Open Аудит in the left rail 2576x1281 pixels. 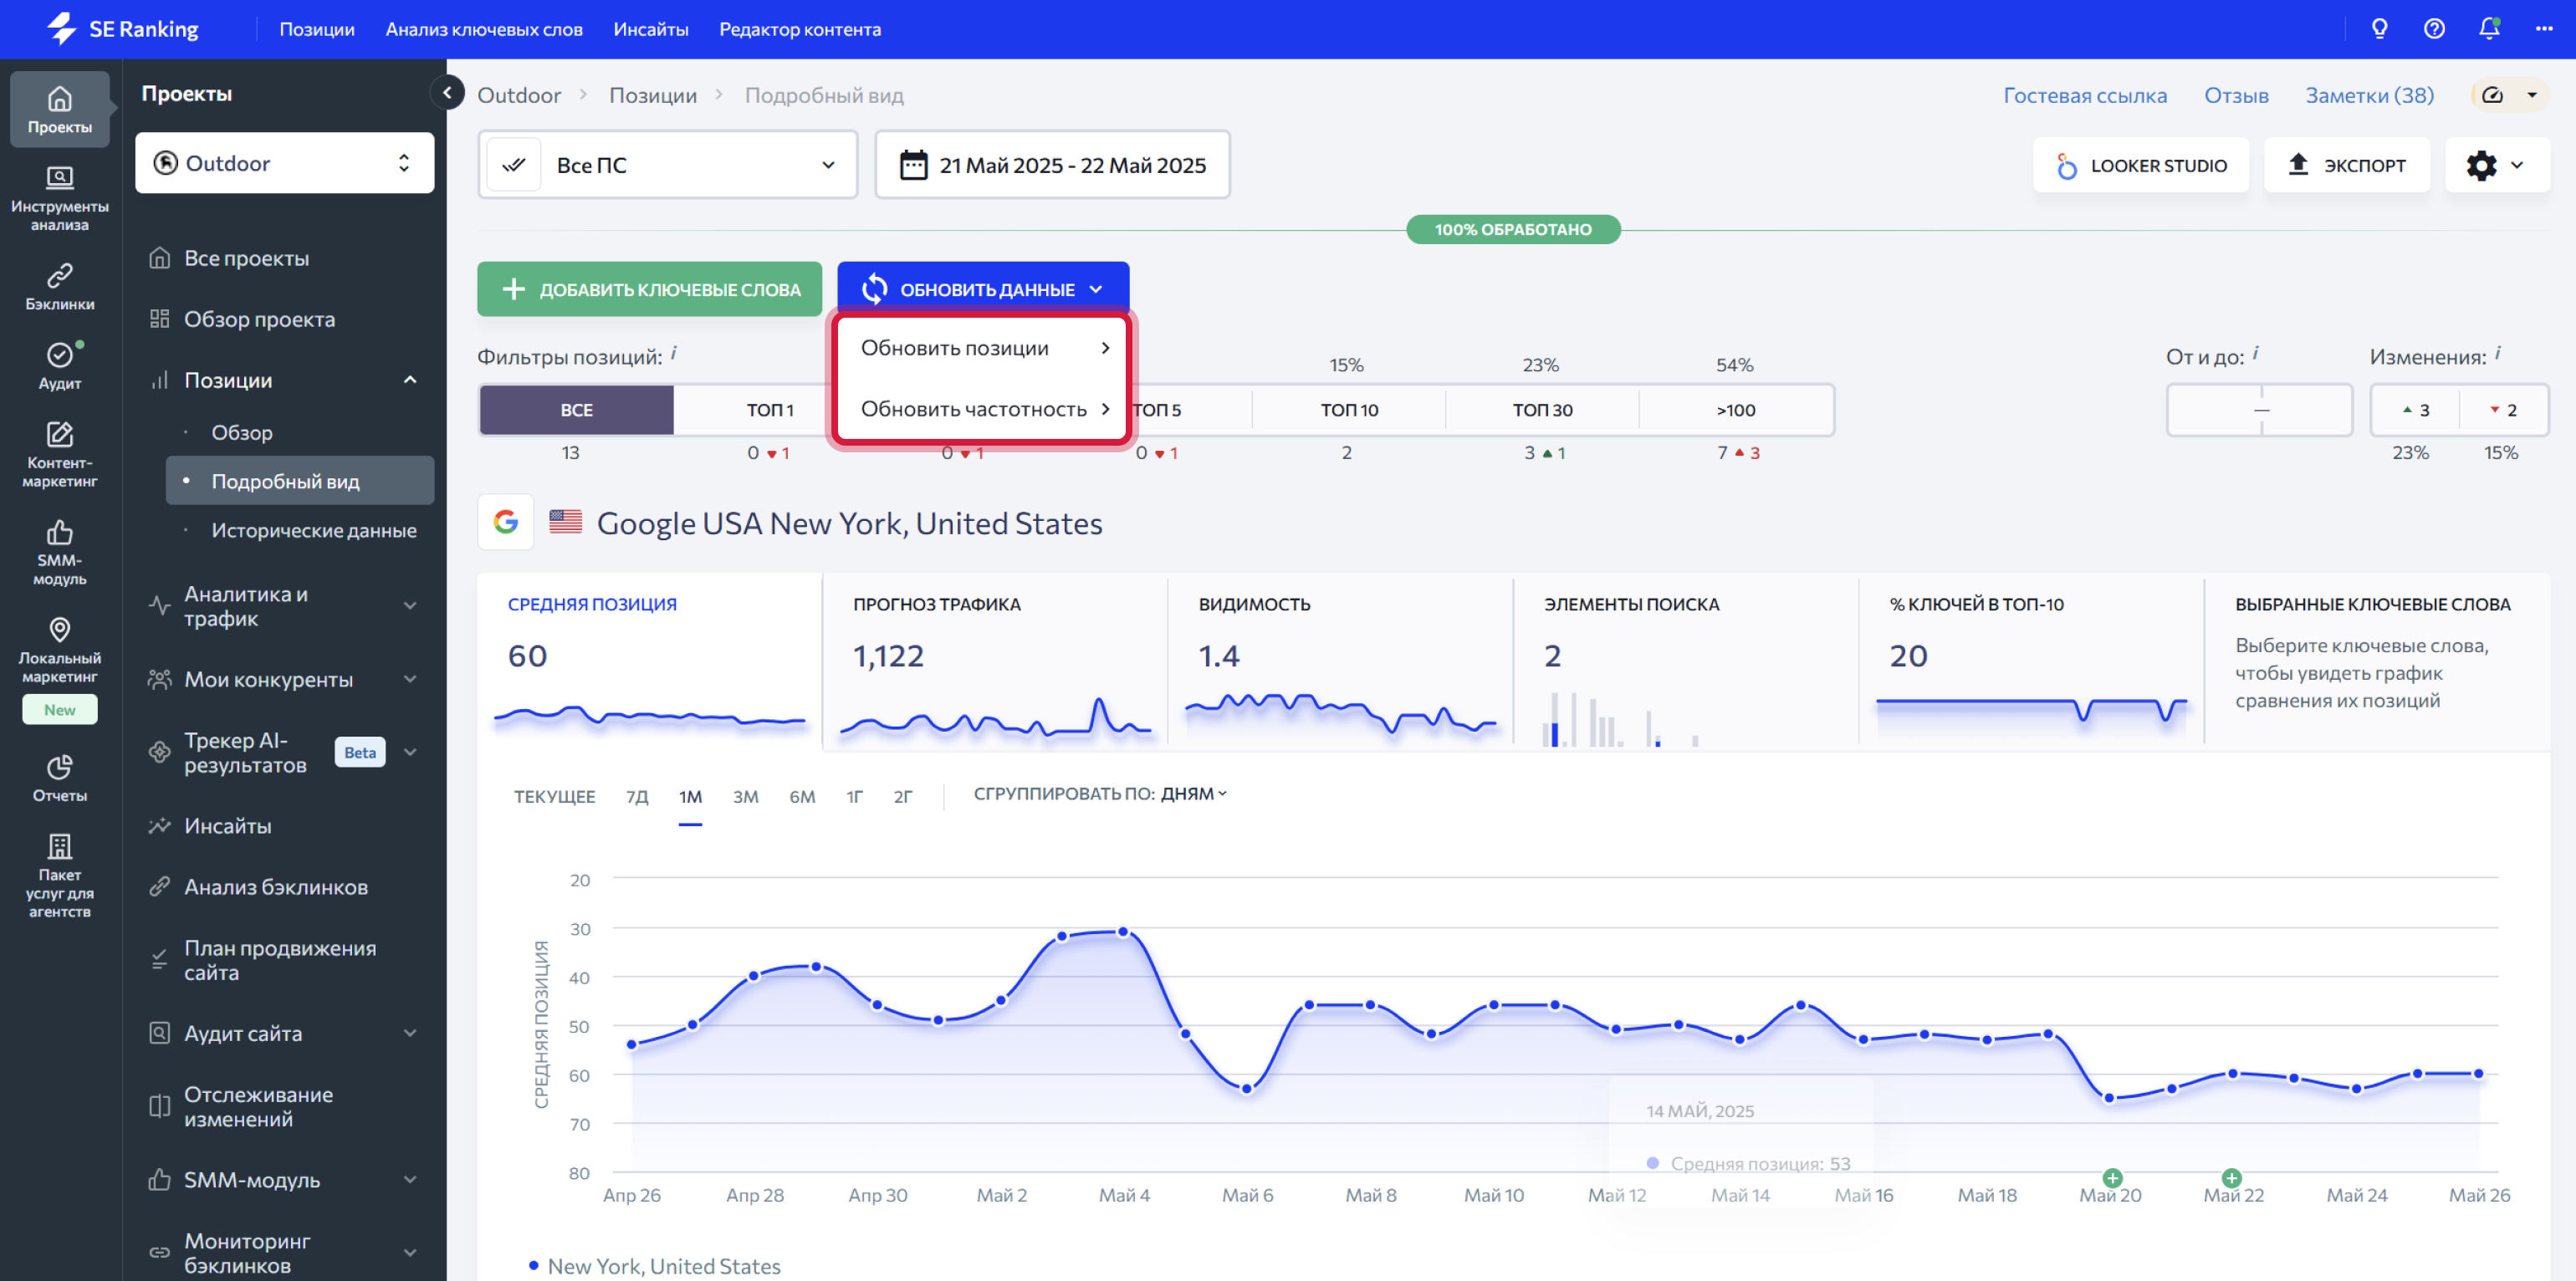pyautogui.click(x=59, y=365)
